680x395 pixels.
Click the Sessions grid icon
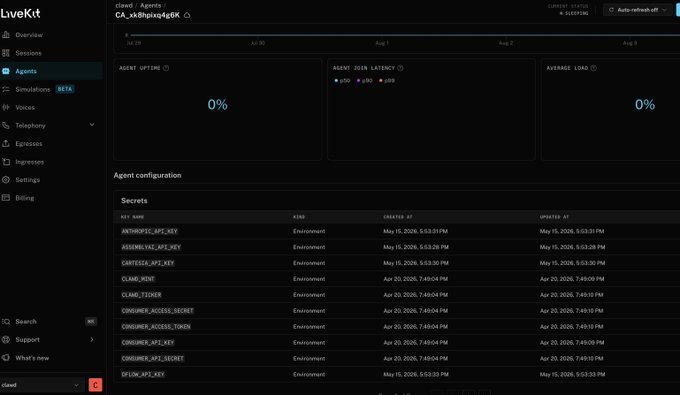6,53
